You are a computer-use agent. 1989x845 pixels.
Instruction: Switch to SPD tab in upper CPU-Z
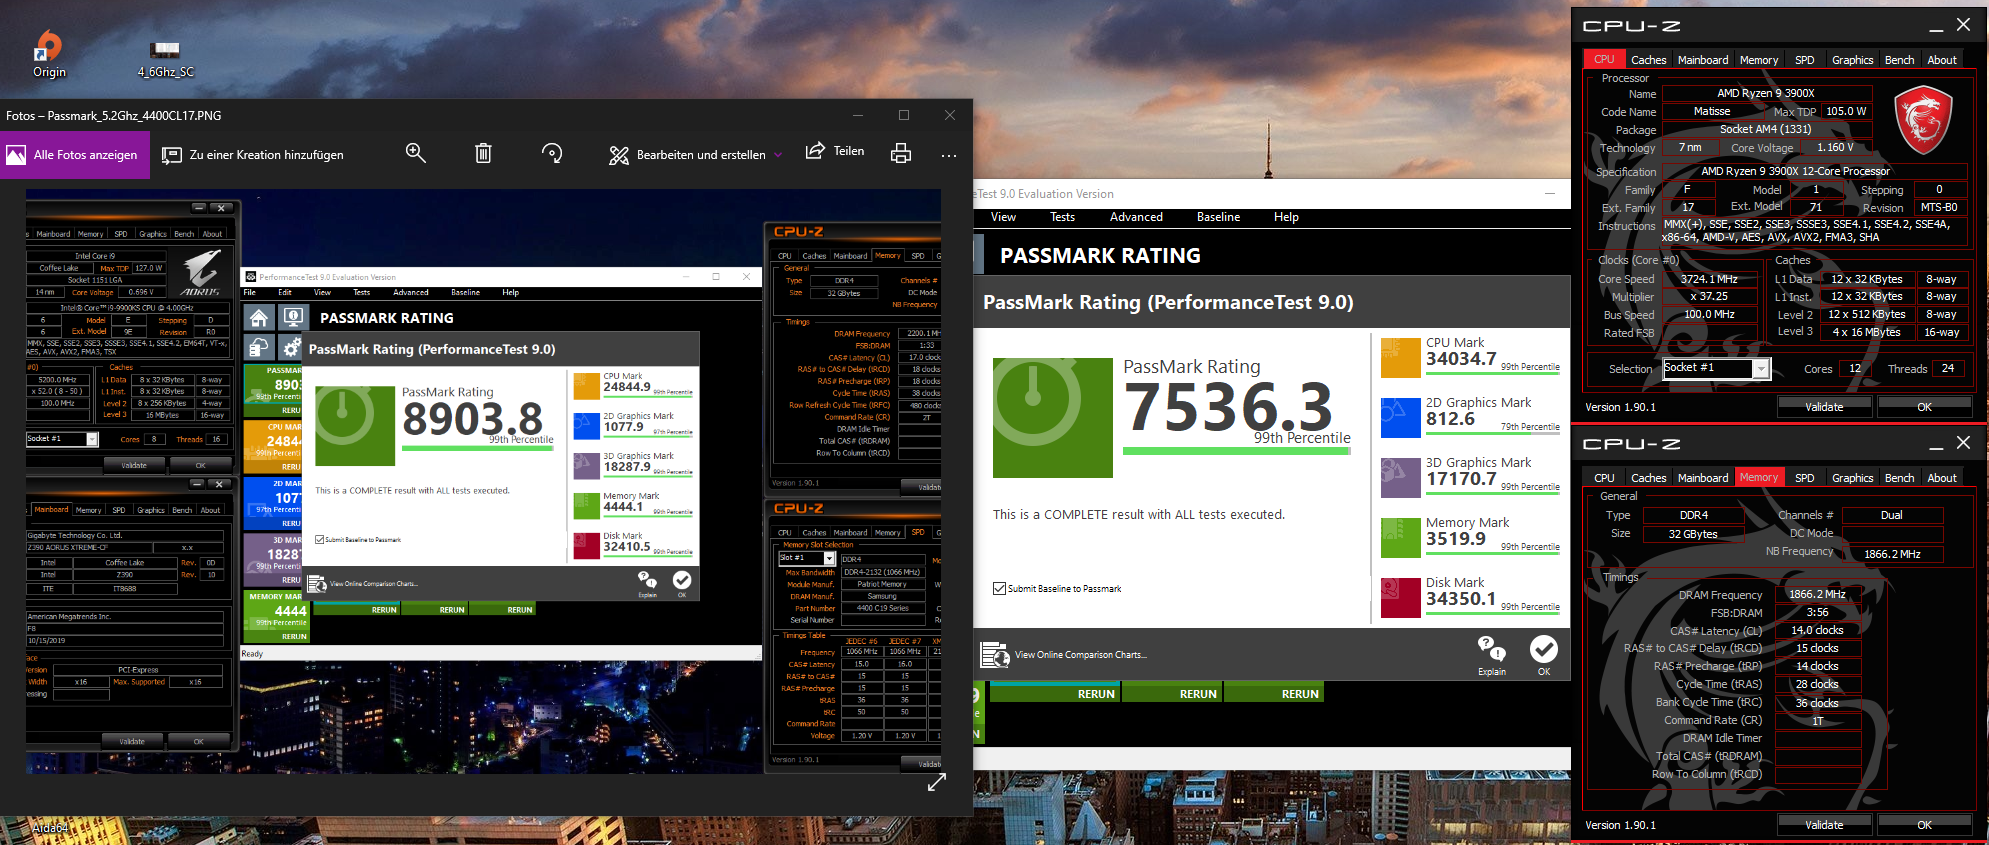point(1804,60)
